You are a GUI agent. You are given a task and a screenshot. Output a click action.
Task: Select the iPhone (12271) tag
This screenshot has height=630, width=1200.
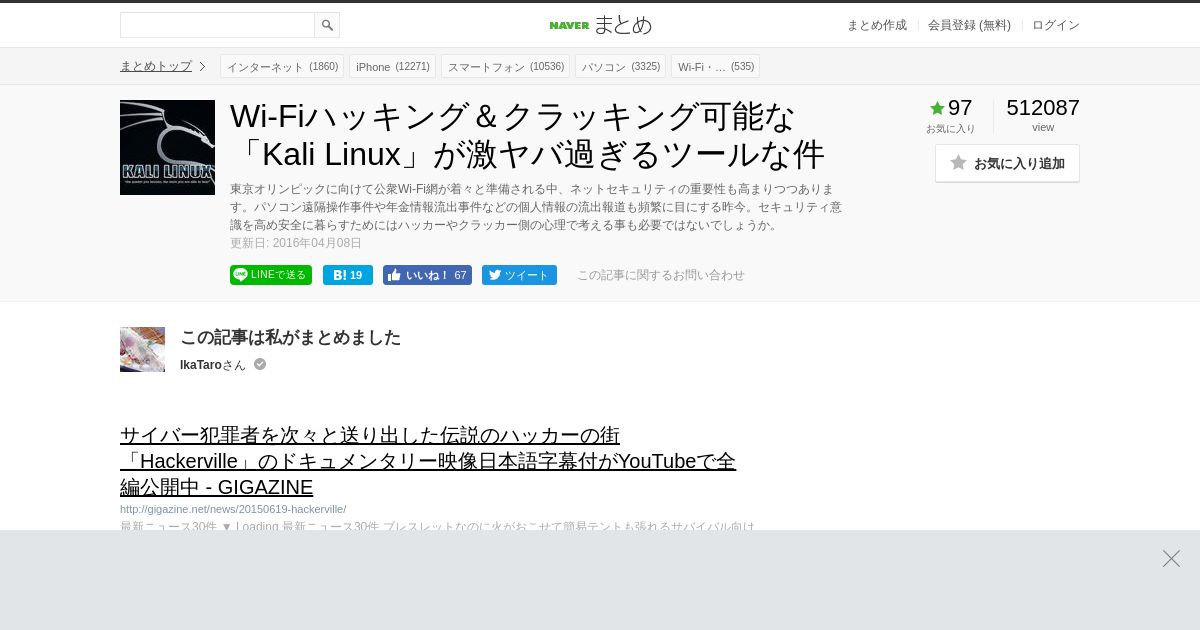(x=392, y=66)
